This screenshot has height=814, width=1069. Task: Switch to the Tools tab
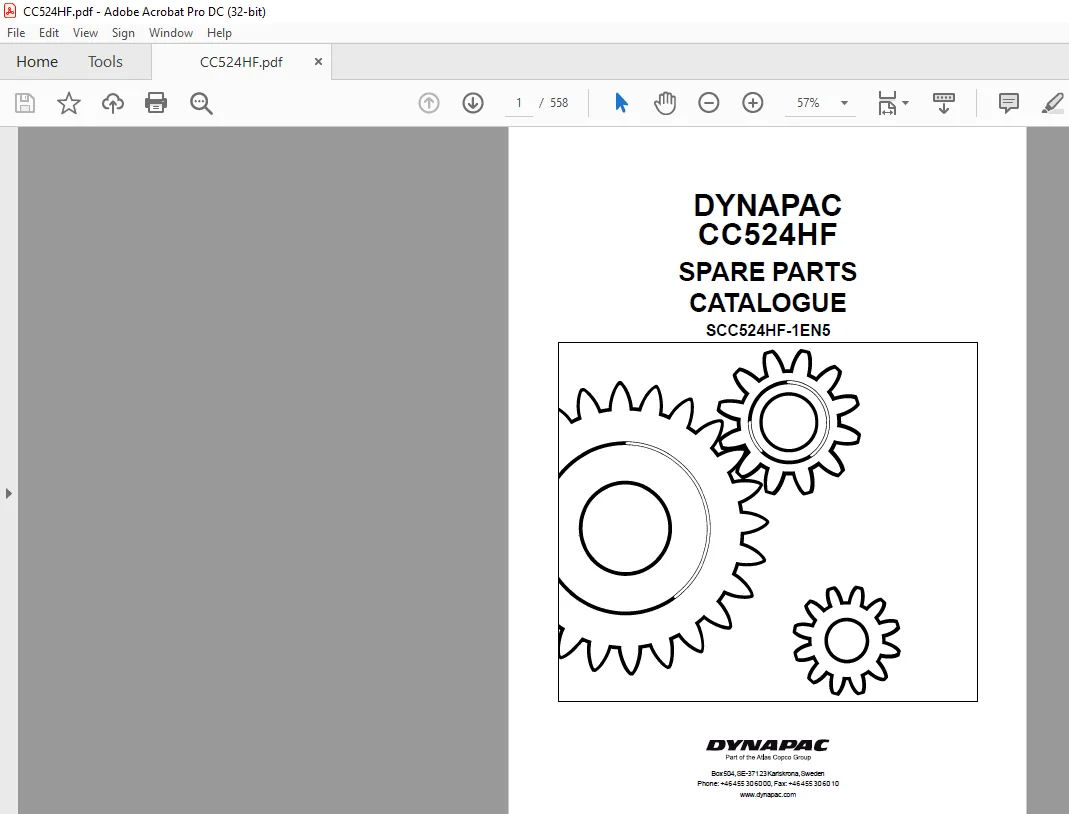(105, 61)
